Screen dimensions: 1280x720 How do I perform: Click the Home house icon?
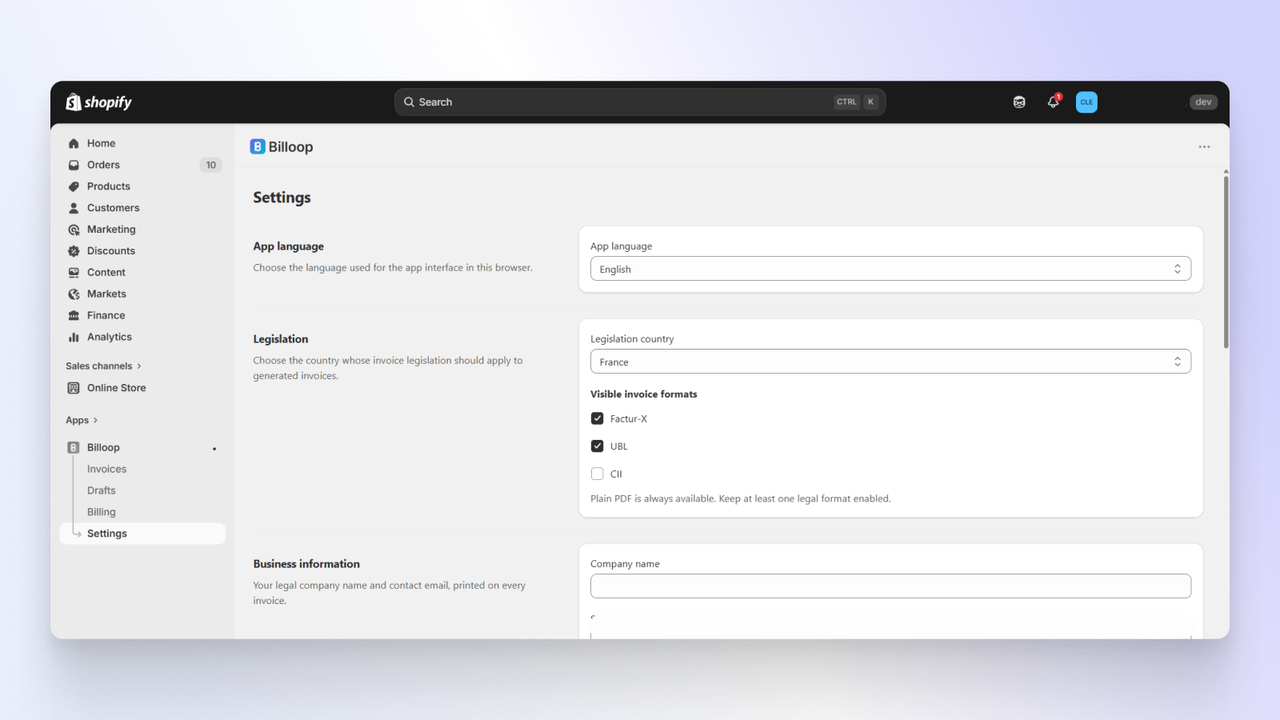point(74,143)
